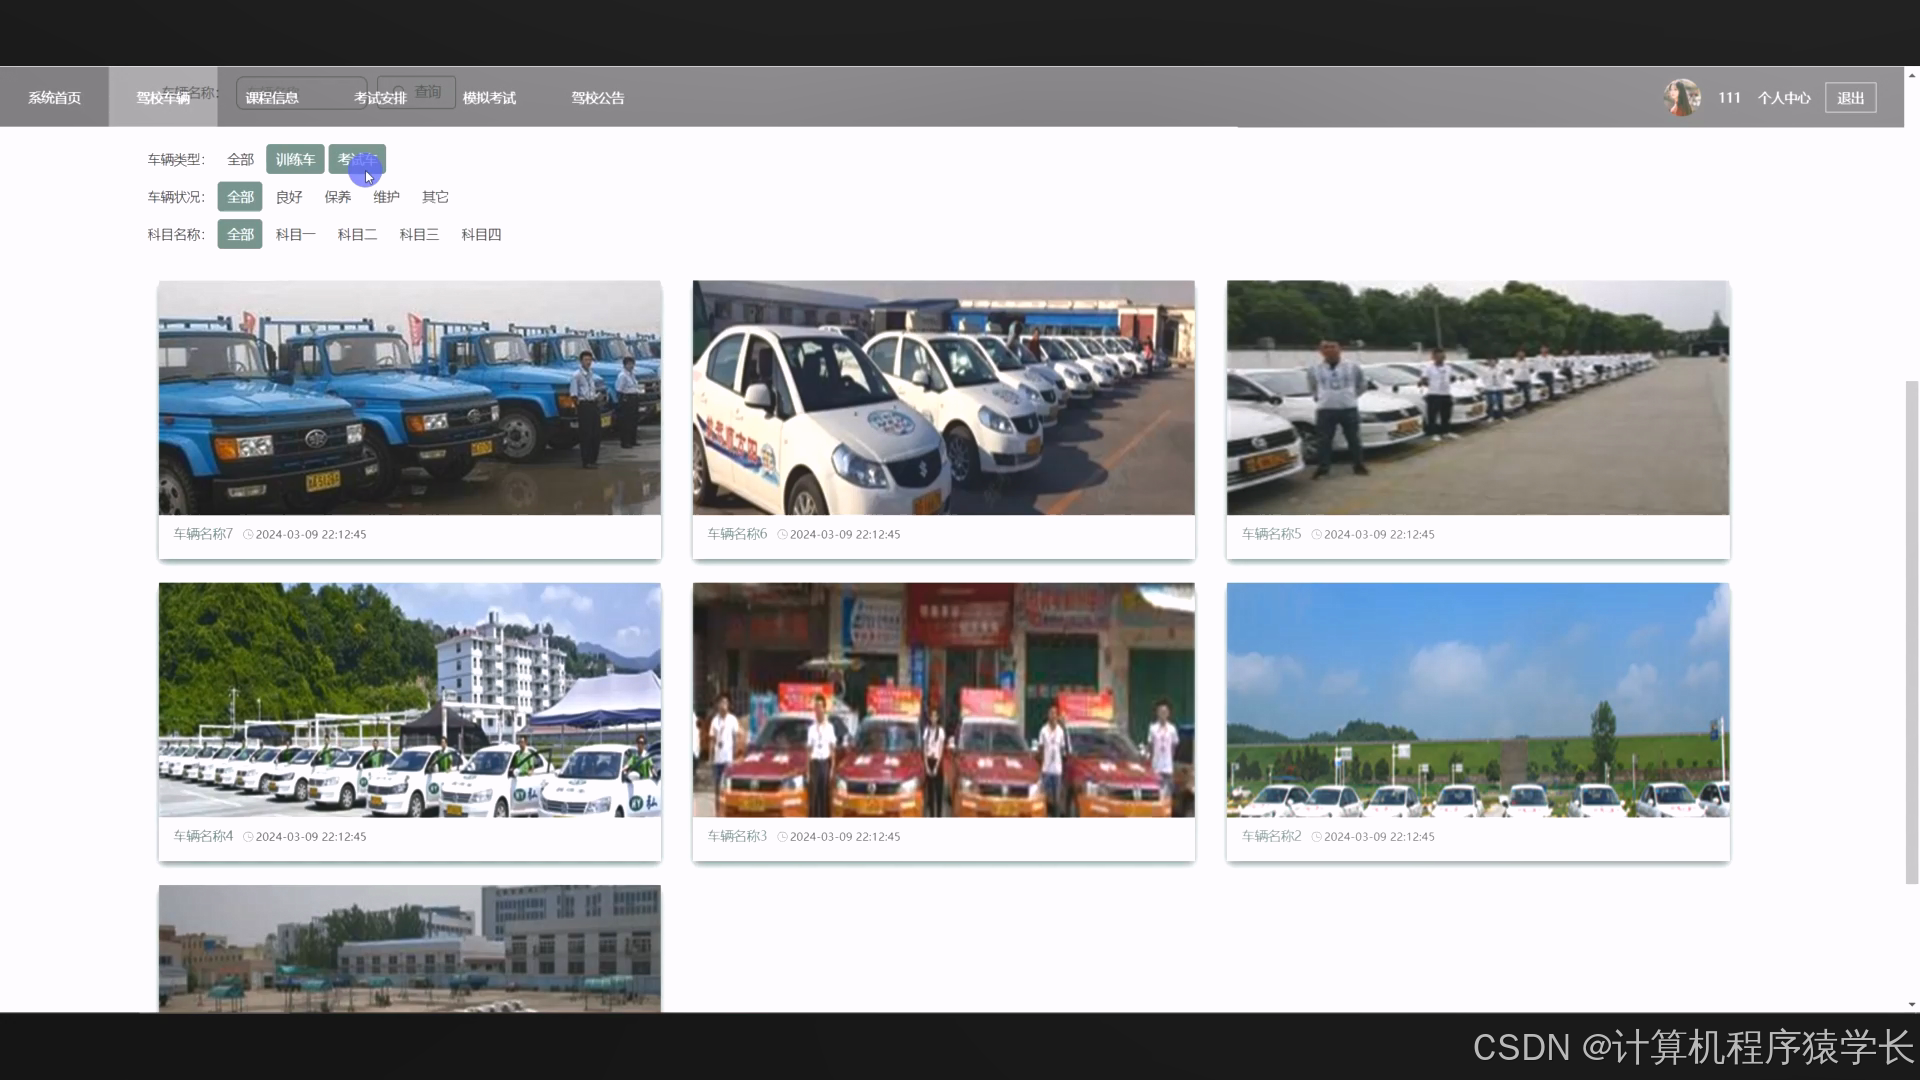This screenshot has height=1080, width=1920.
Task: Click the clock icon beside 车辆名称4's timestamp
Action: (x=248, y=837)
